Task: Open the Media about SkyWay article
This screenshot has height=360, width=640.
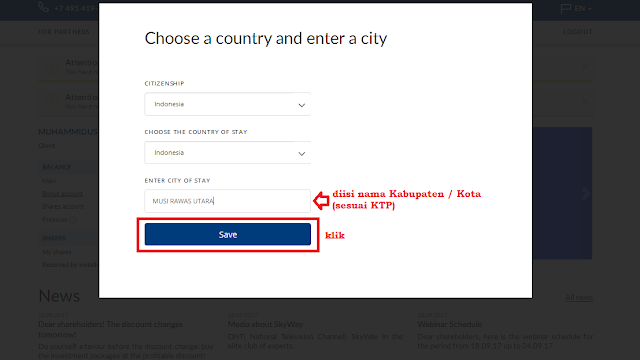Action: [265, 324]
